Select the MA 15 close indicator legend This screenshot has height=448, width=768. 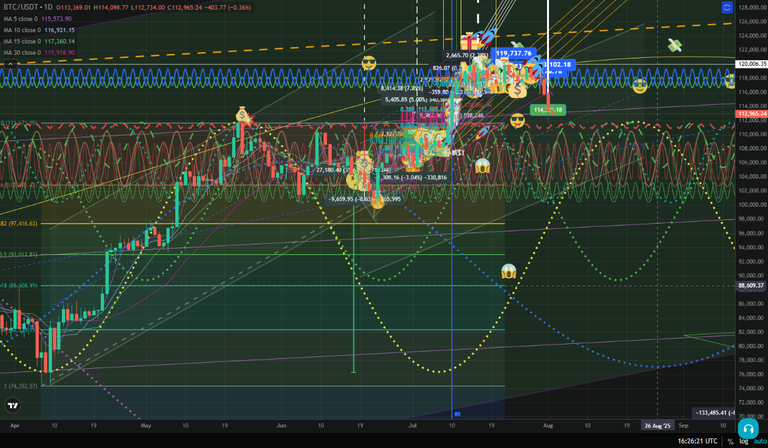tap(39, 41)
